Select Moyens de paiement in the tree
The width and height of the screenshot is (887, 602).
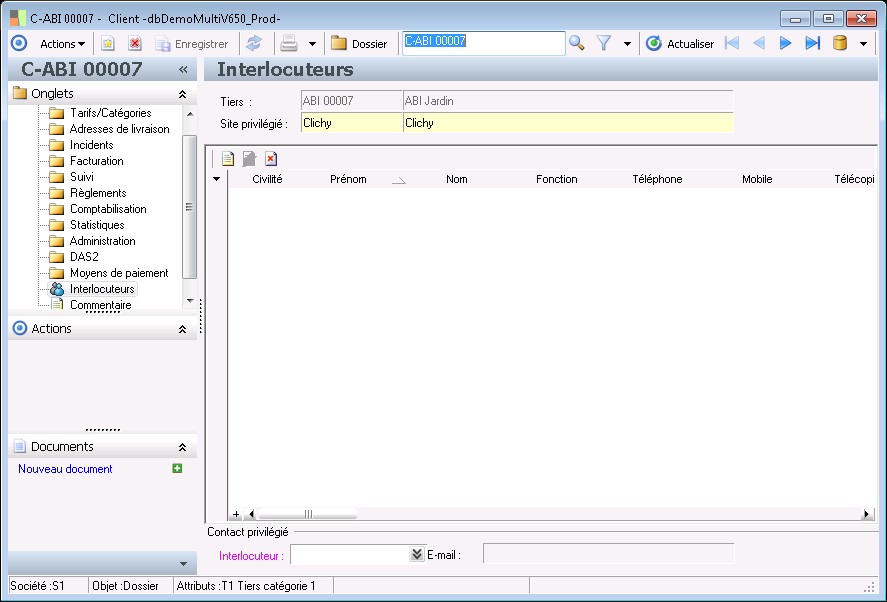click(x=118, y=273)
